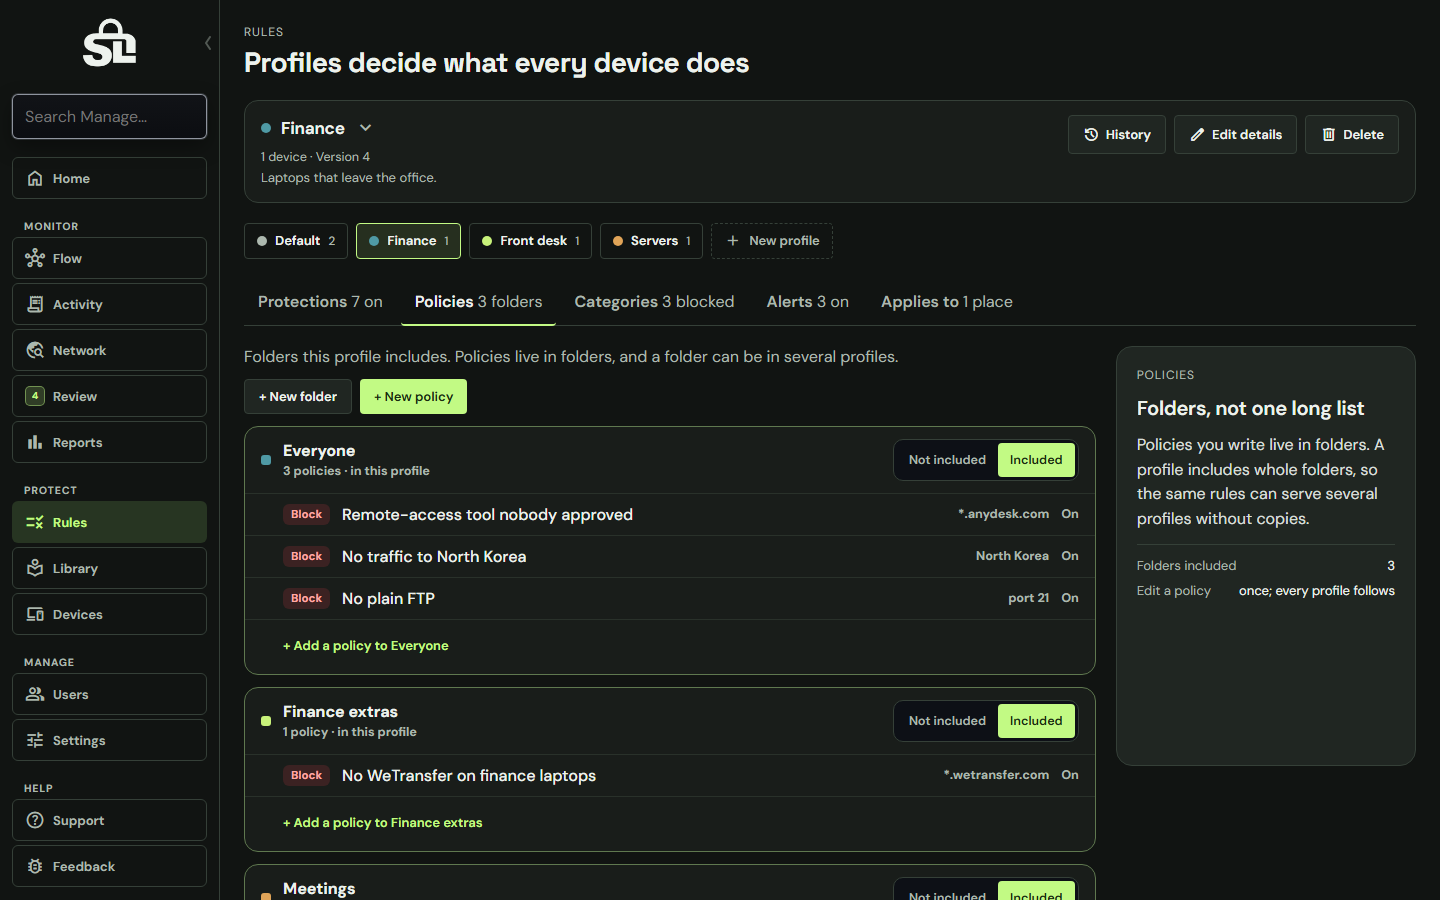The height and width of the screenshot is (900, 1440).
Task: Open the No plain FTP policy row
Action: pos(670,598)
